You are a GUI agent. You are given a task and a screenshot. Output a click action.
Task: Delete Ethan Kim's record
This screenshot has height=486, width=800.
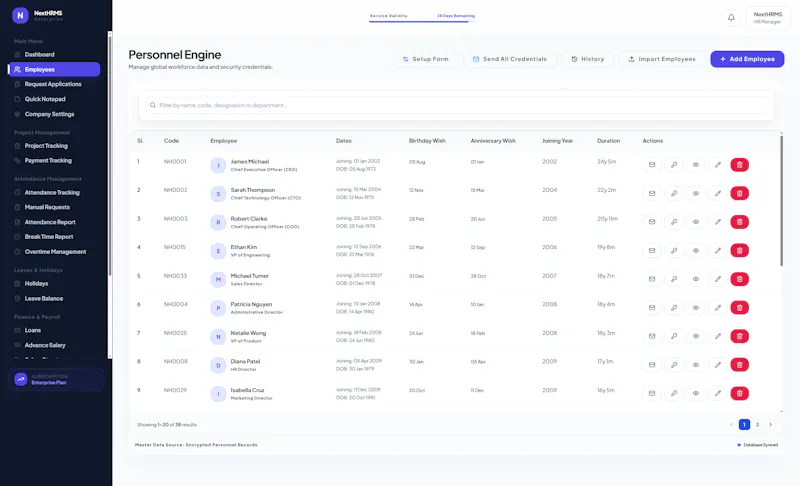[x=740, y=250]
